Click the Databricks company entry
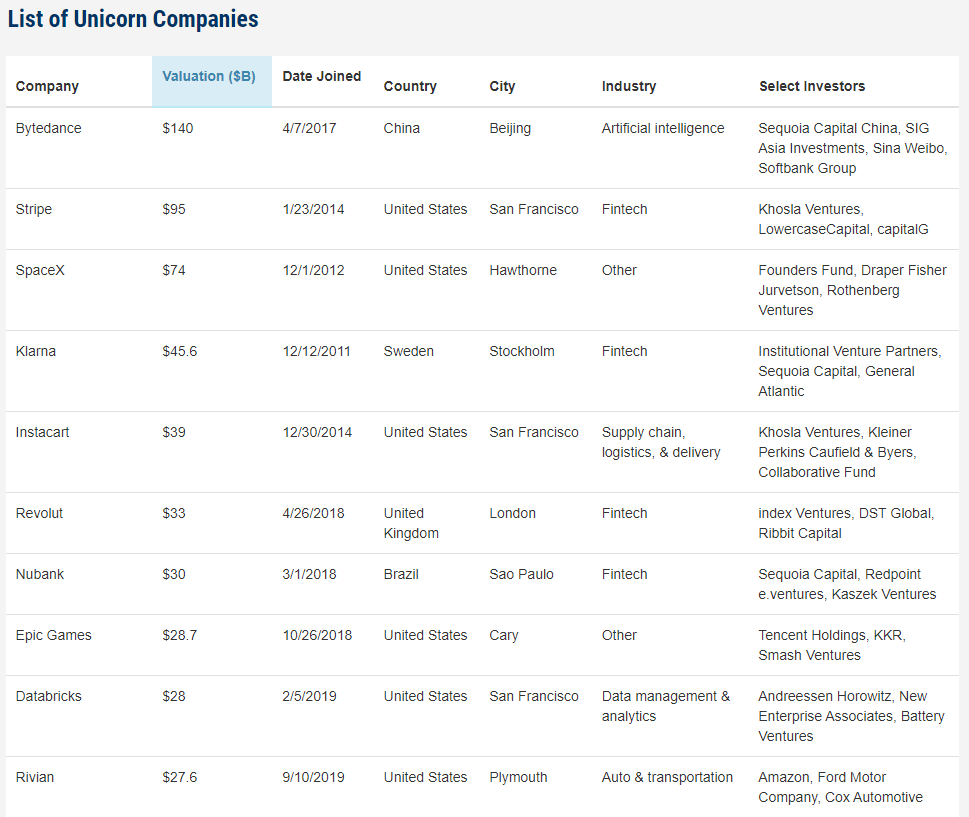Image resolution: width=969 pixels, height=817 pixels. [50, 696]
